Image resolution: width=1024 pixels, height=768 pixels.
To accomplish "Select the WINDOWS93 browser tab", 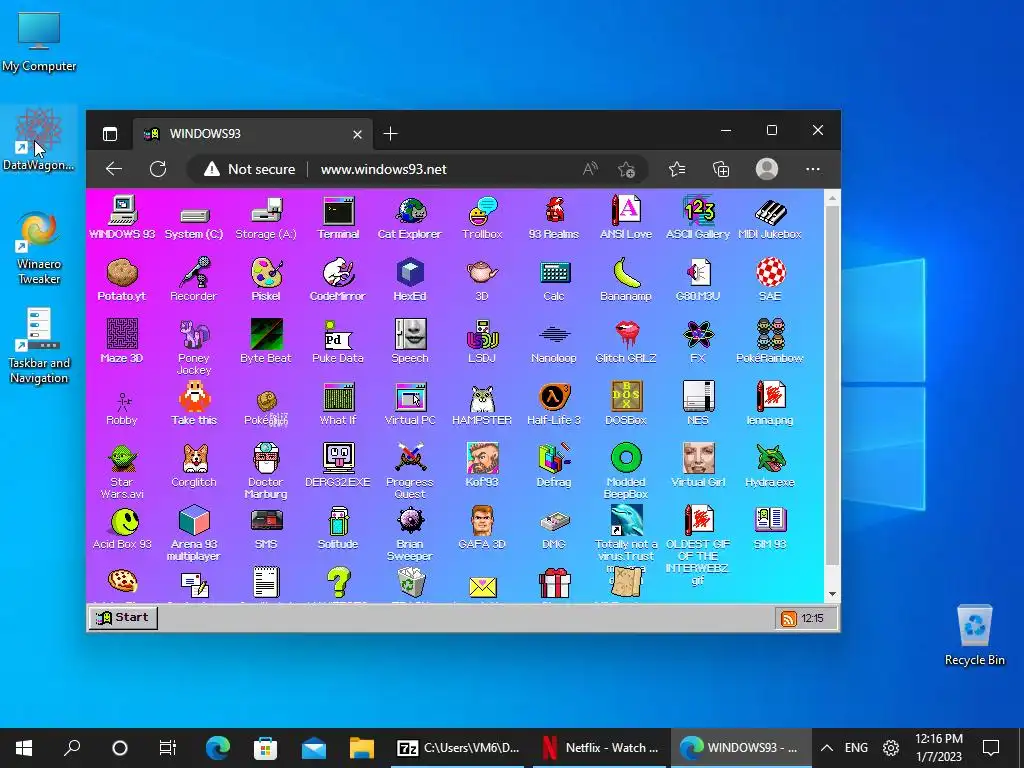I will click(x=253, y=134).
